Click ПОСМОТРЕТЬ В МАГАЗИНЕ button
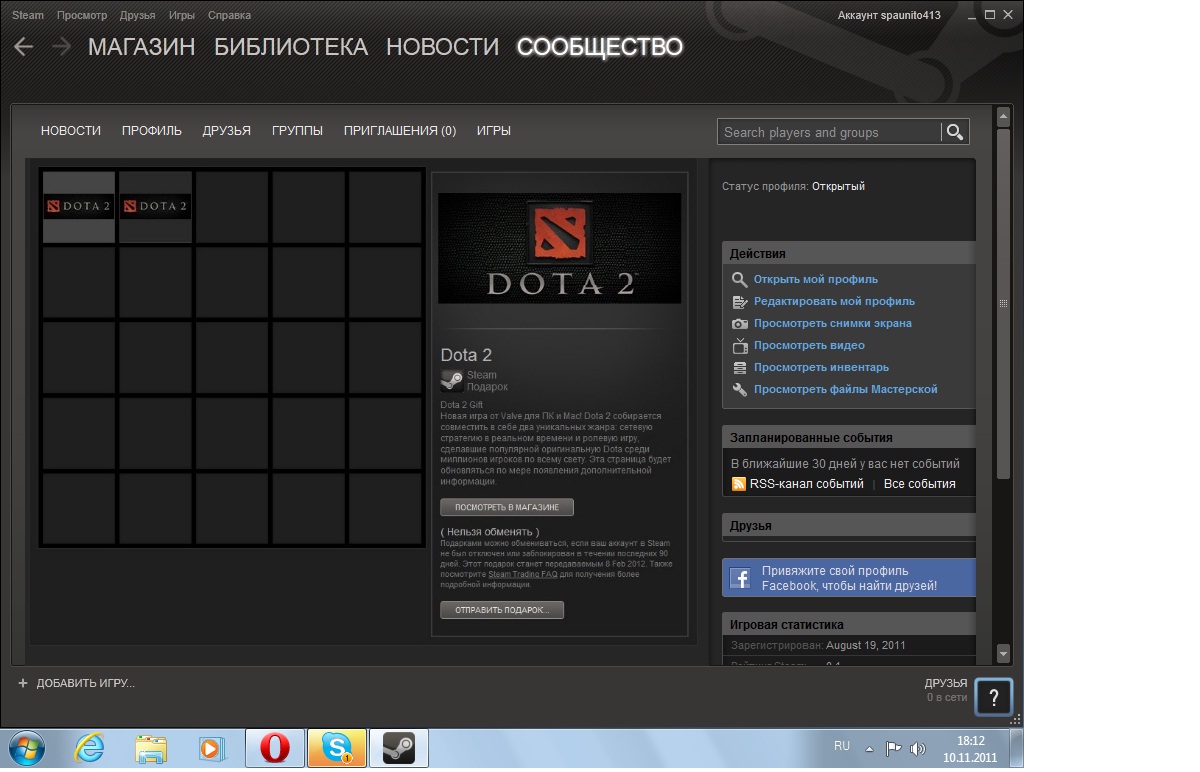This screenshot has height=772, width=1200. (x=507, y=507)
